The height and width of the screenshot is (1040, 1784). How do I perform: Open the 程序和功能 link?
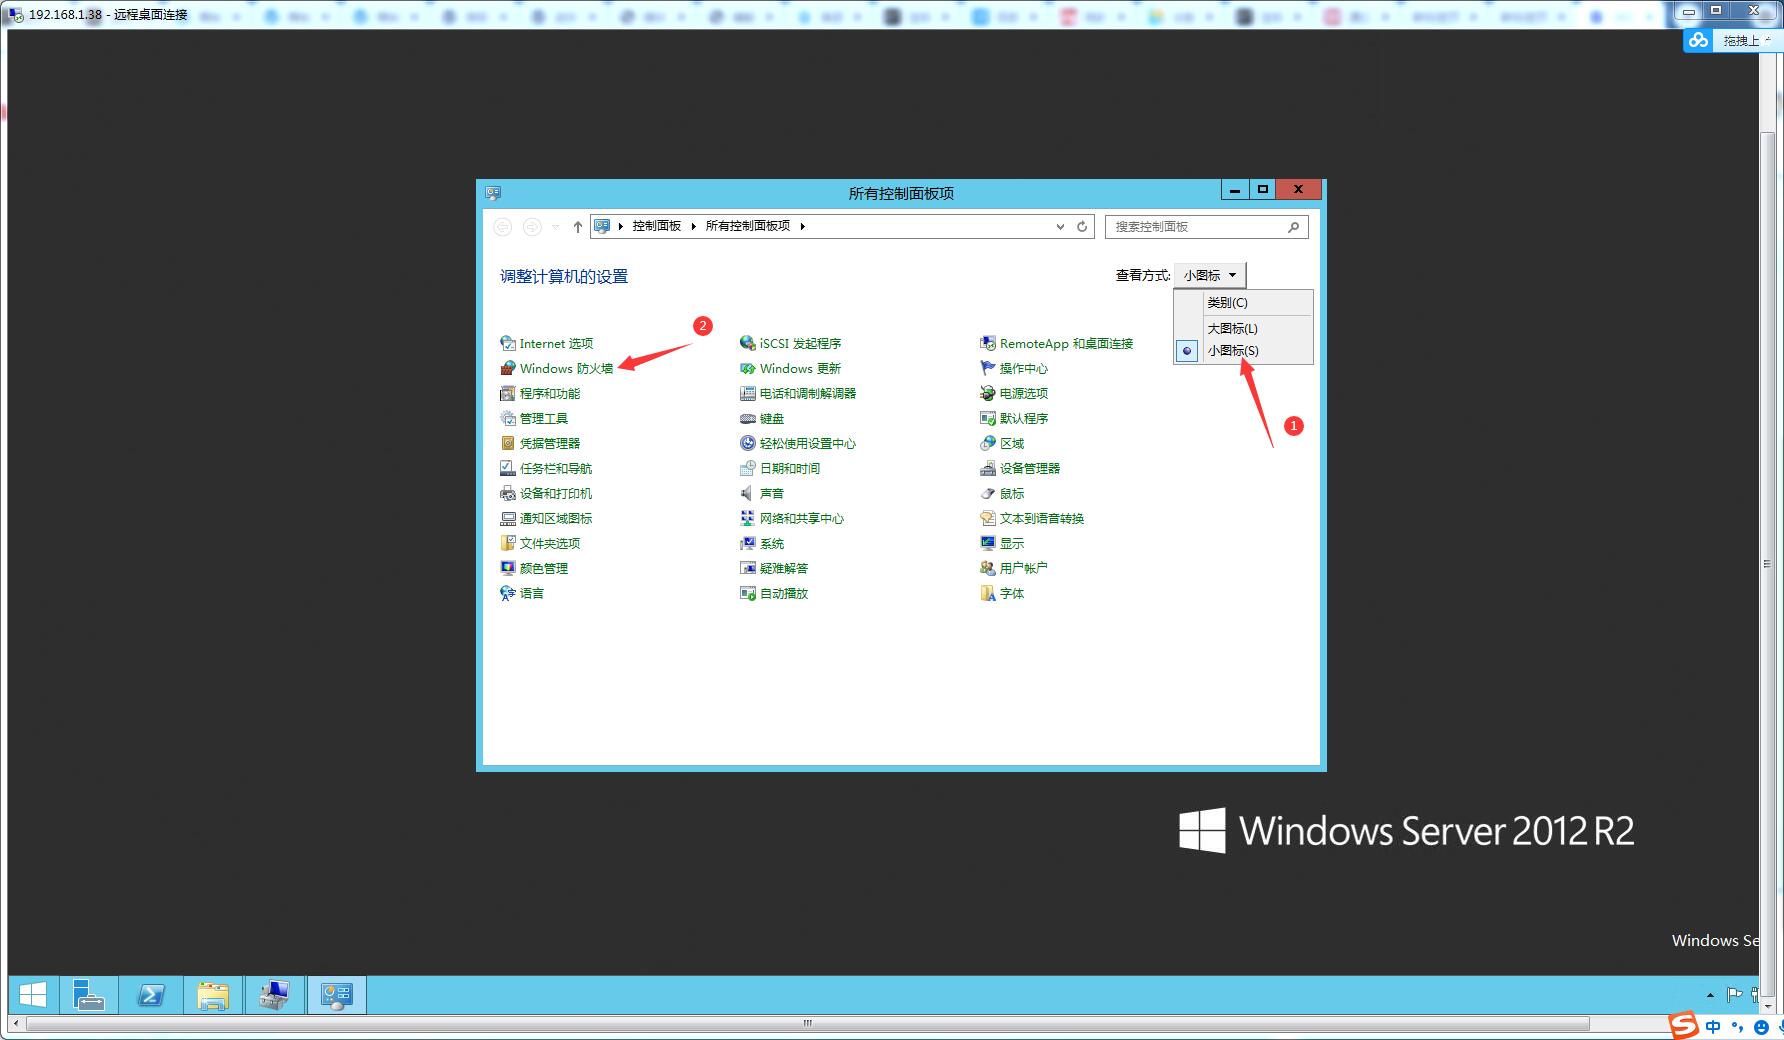549,394
